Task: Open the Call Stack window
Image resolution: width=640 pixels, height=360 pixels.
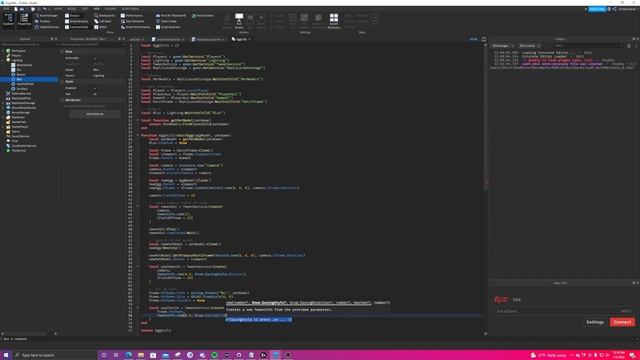Action: coord(103,21)
